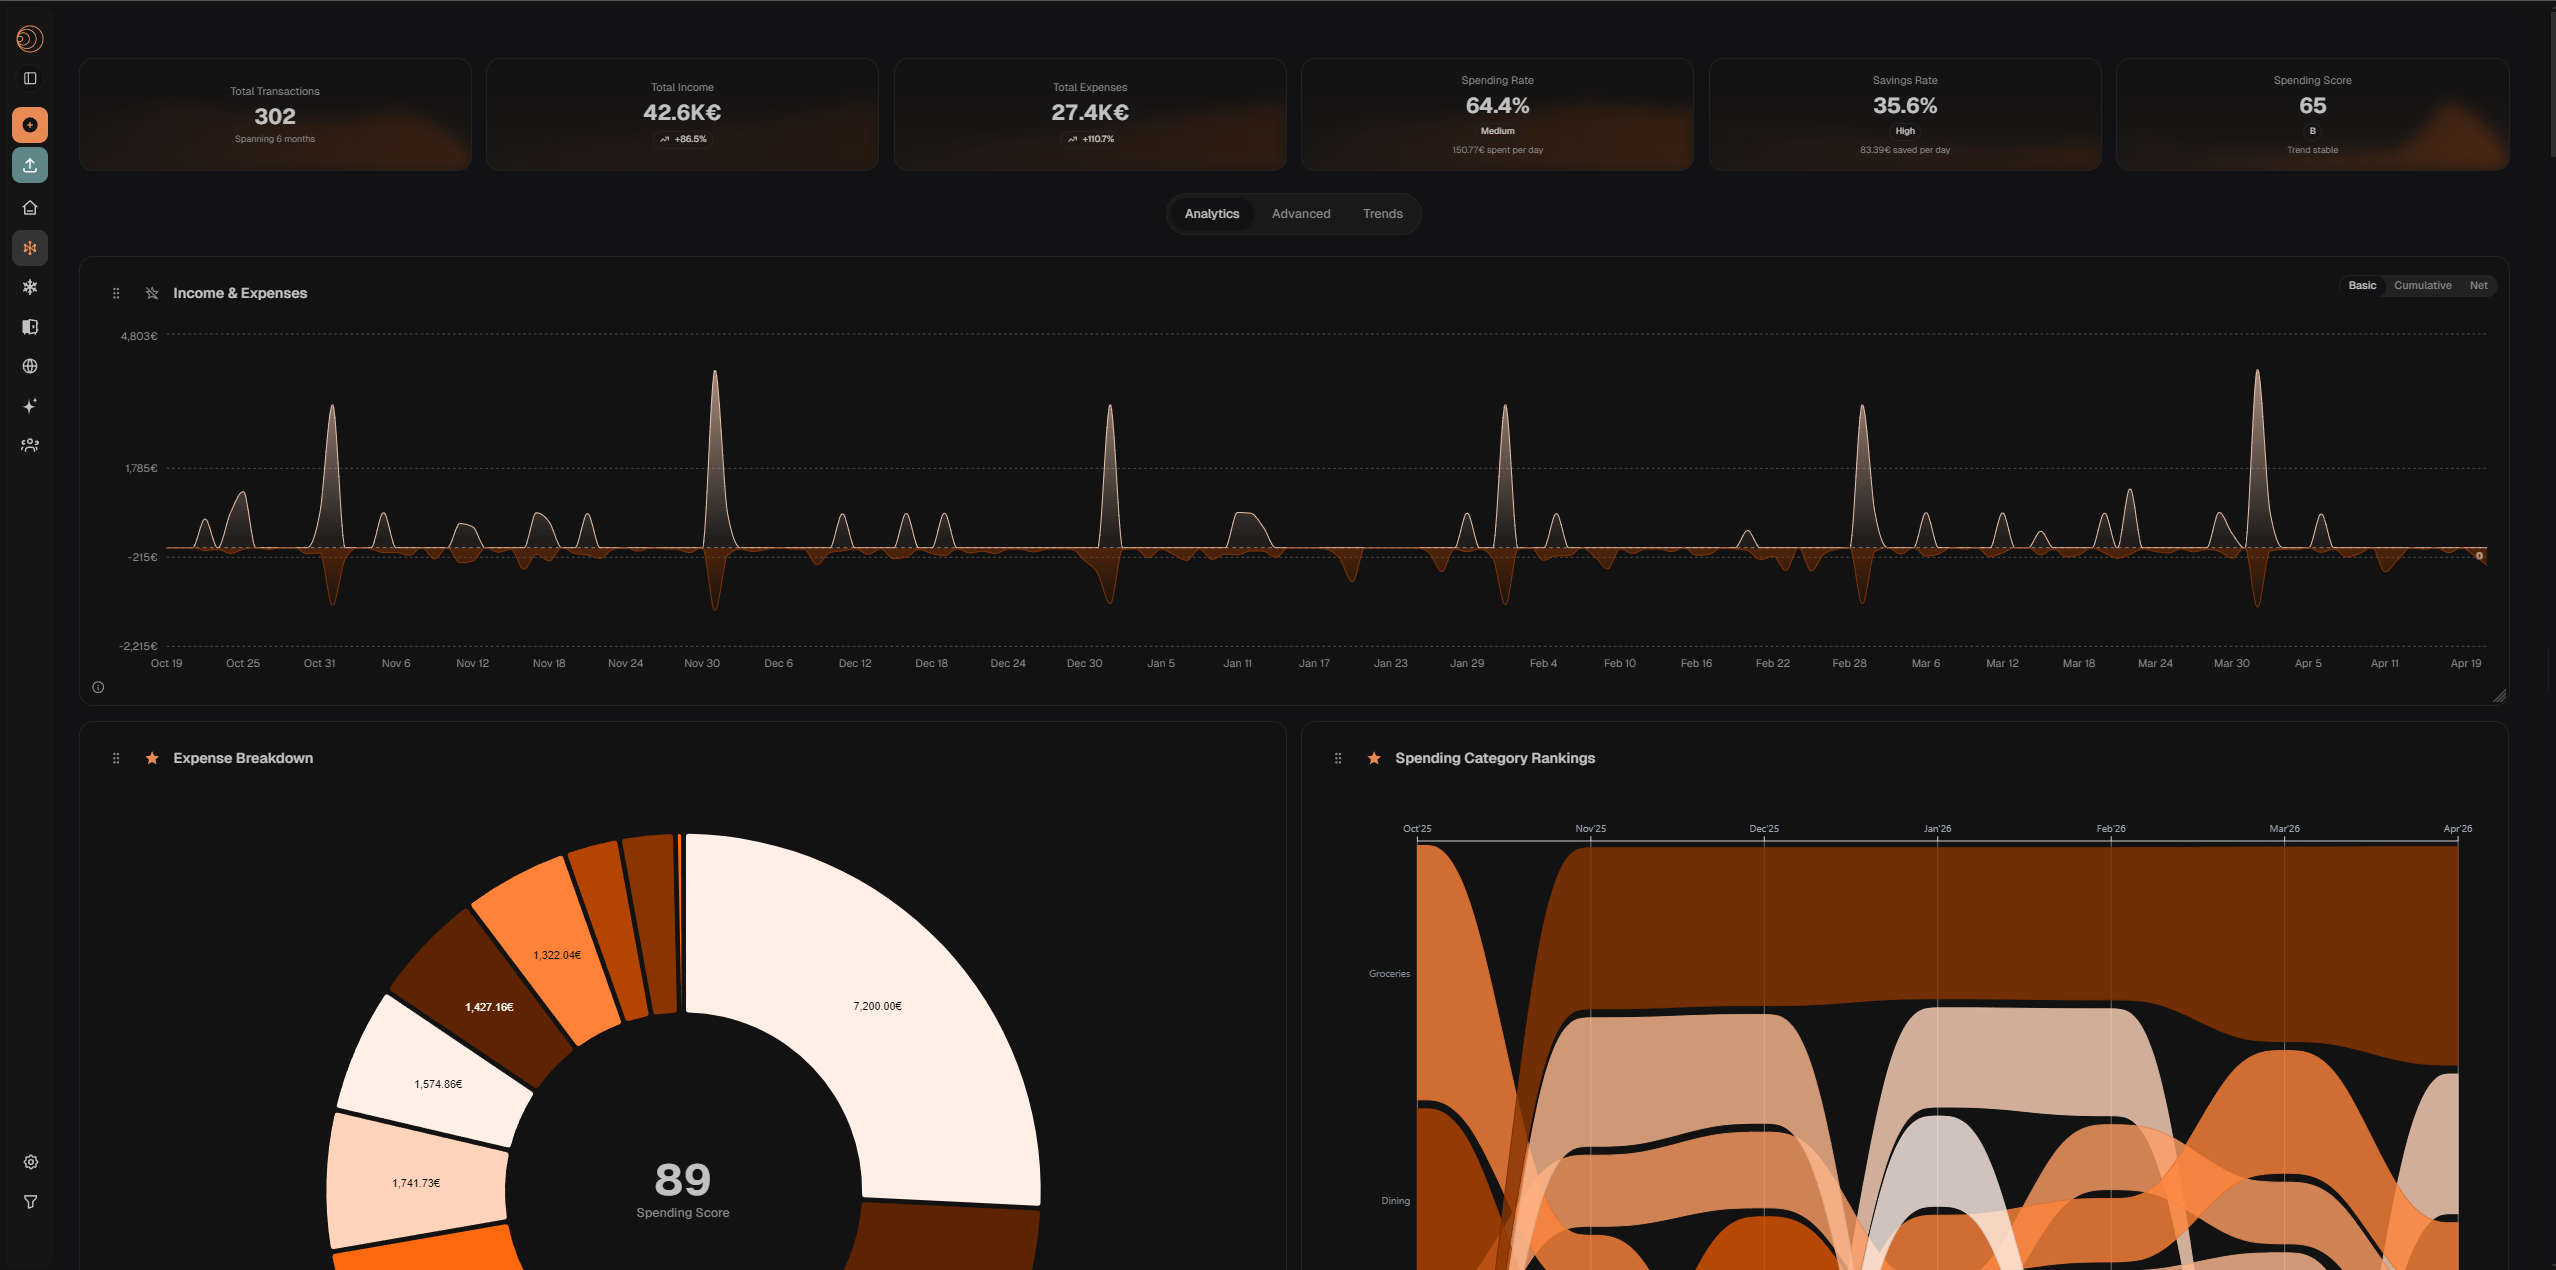The height and width of the screenshot is (1270, 2556).
Task: Select the Cumulative chart mode
Action: tap(2422, 286)
